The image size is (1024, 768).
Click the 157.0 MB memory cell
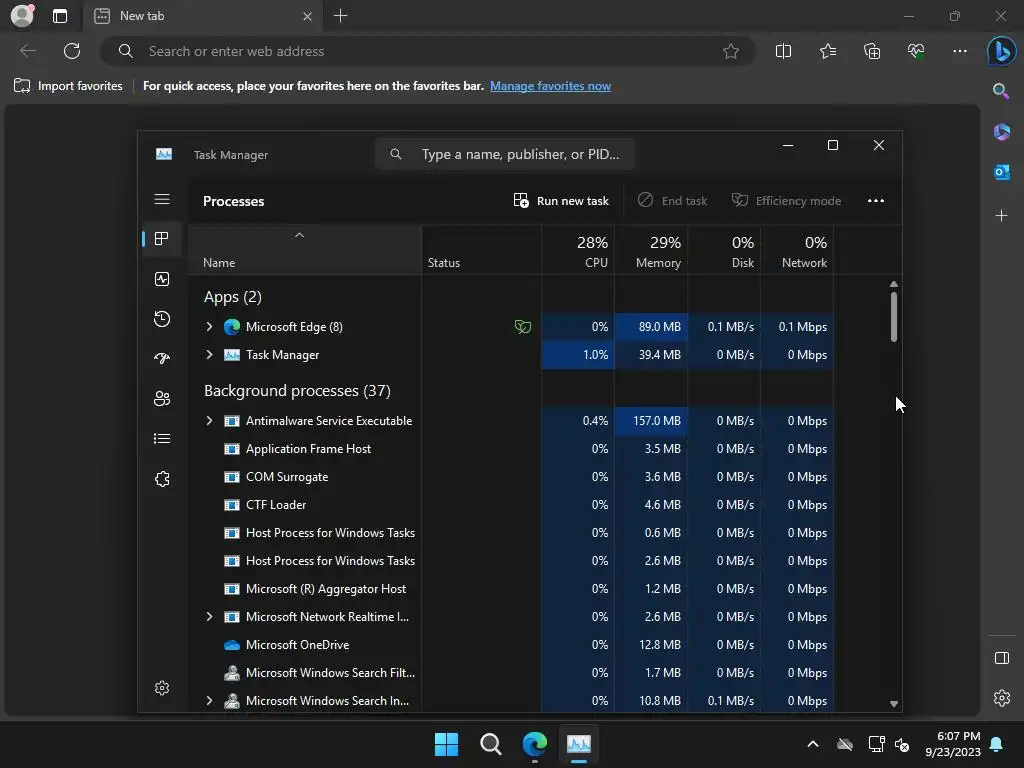(651, 421)
